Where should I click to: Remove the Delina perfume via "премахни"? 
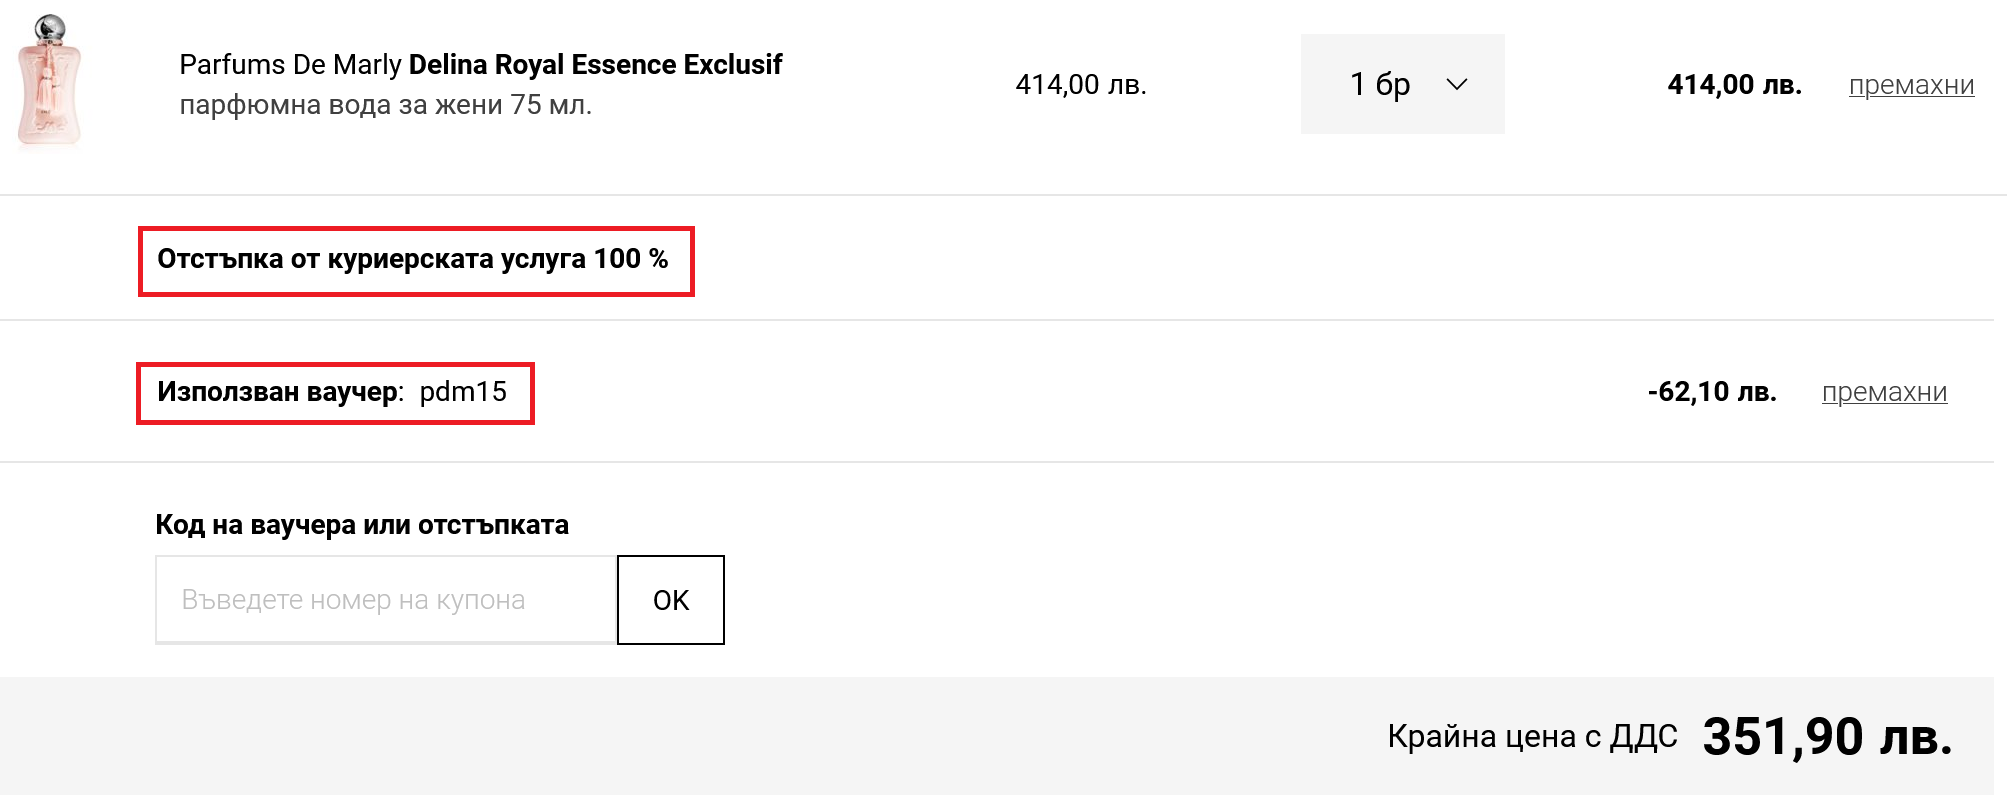[1911, 86]
